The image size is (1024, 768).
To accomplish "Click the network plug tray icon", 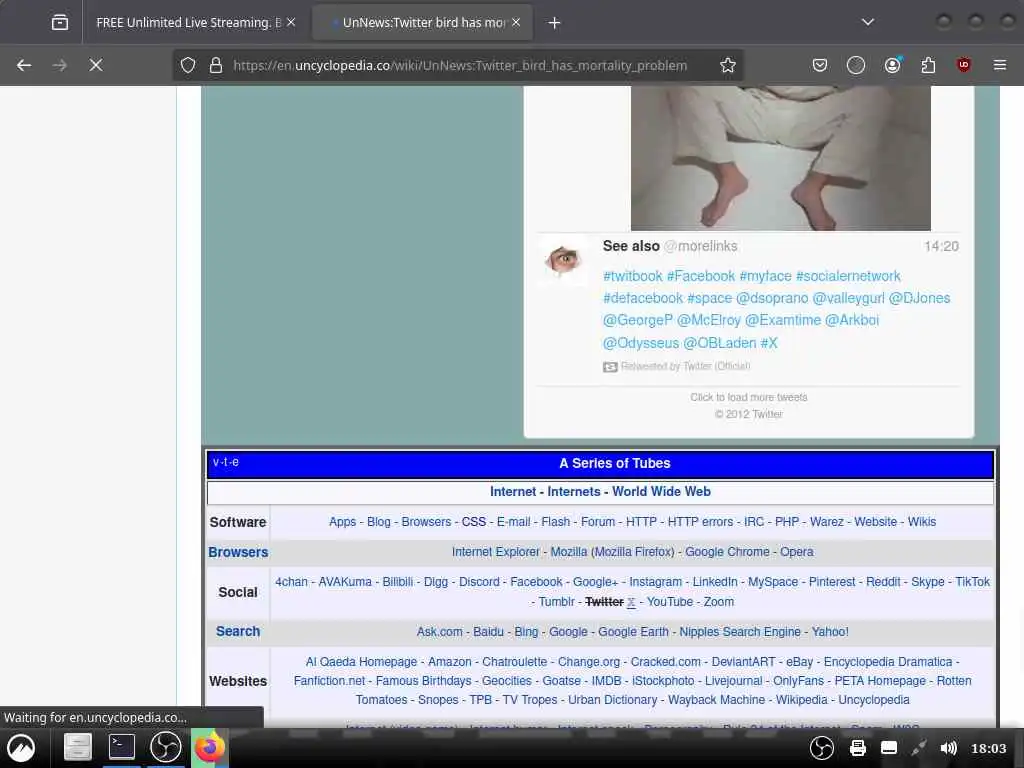I will (x=919, y=748).
